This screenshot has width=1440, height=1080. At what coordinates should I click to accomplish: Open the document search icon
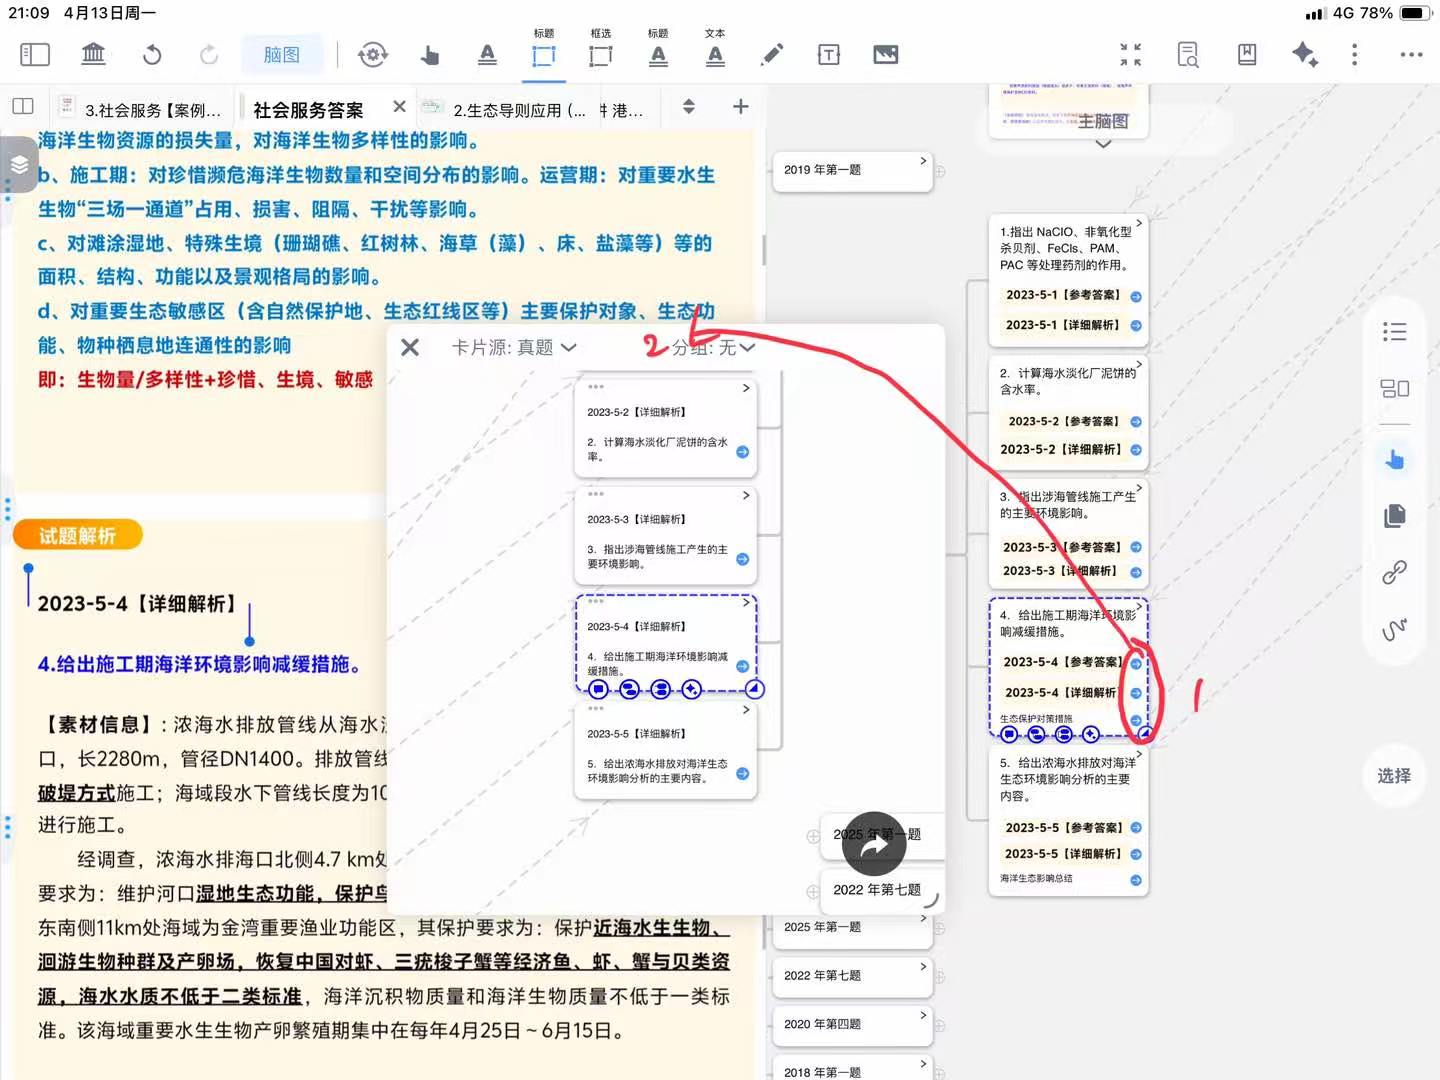(x=1188, y=54)
